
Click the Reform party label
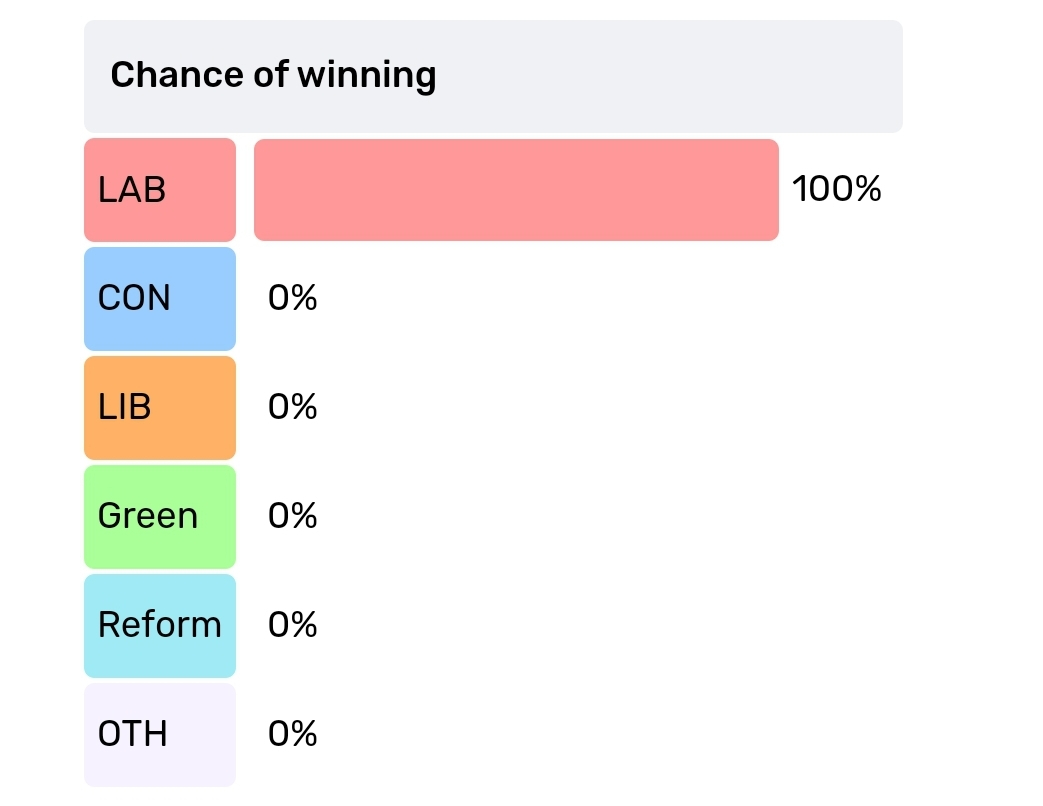click(160, 626)
